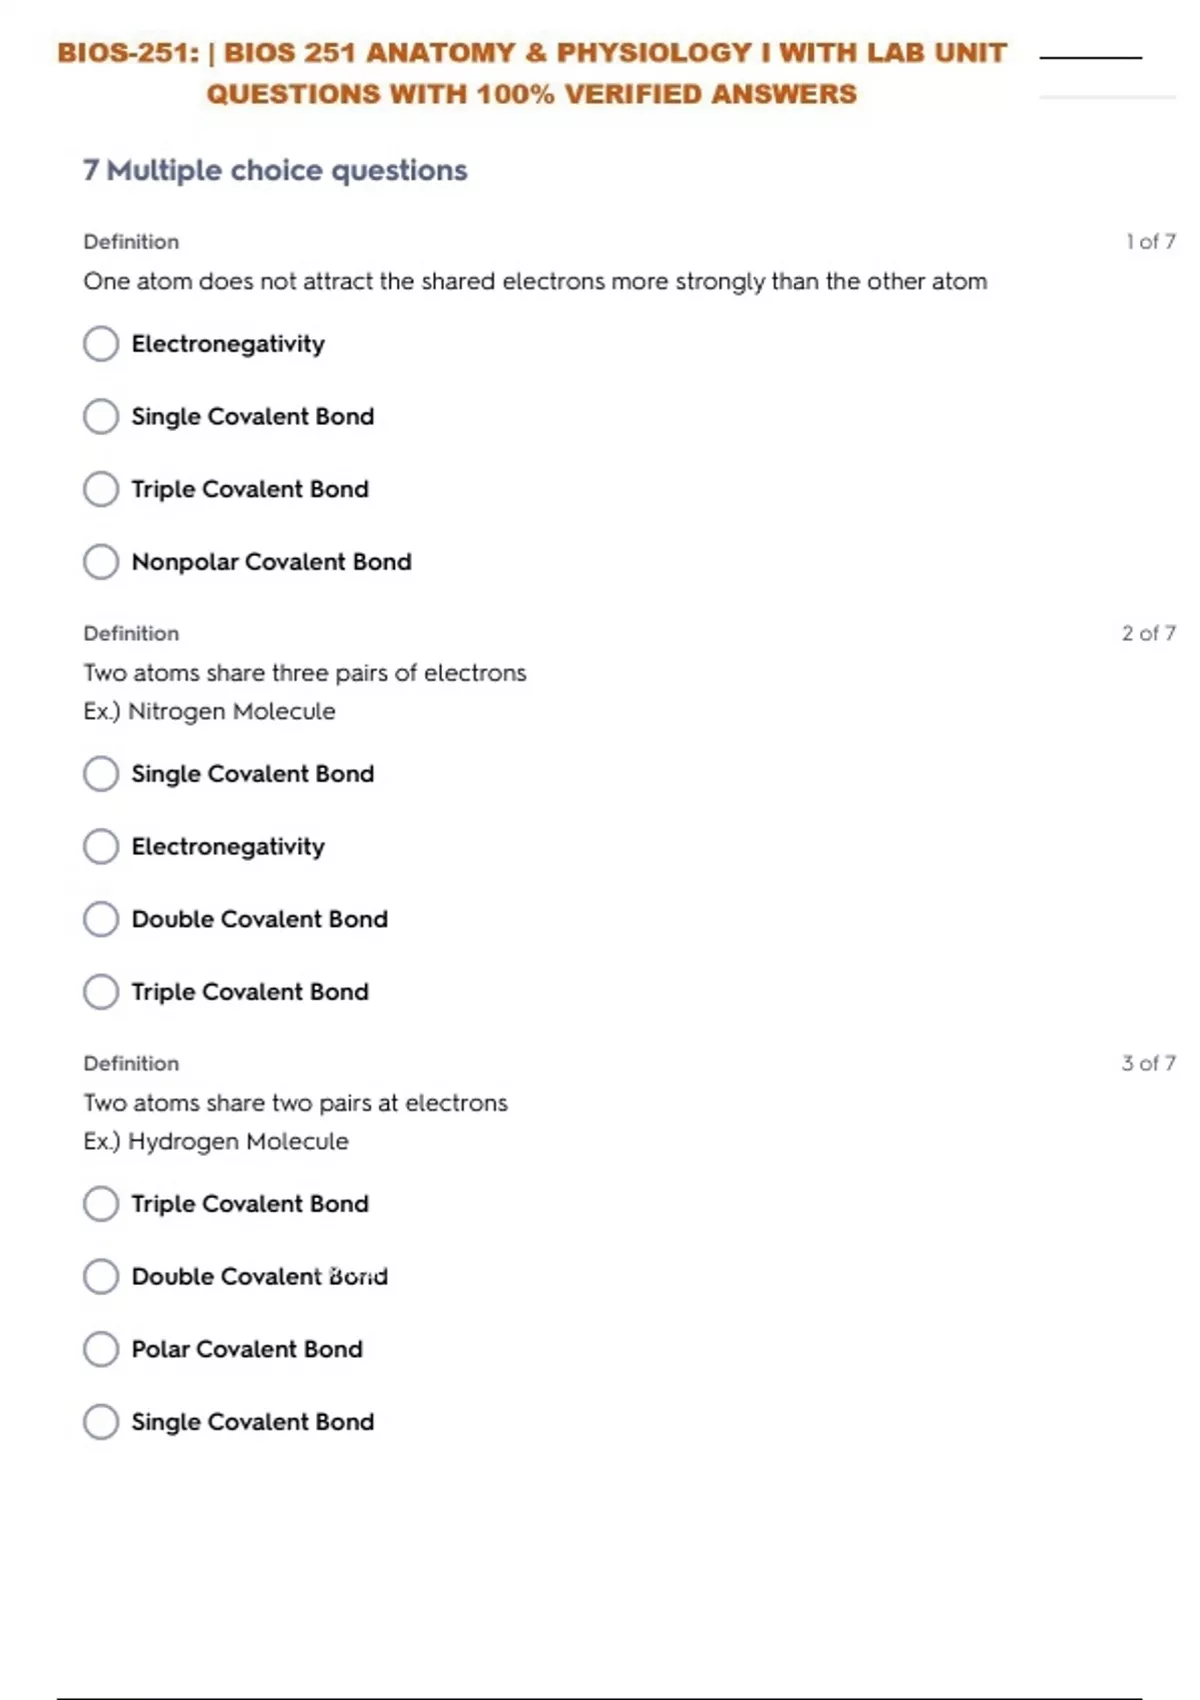Choose Triple Covalent Bond in question 3
The height and width of the screenshot is (1700, 1200).
coord(101,1204)
